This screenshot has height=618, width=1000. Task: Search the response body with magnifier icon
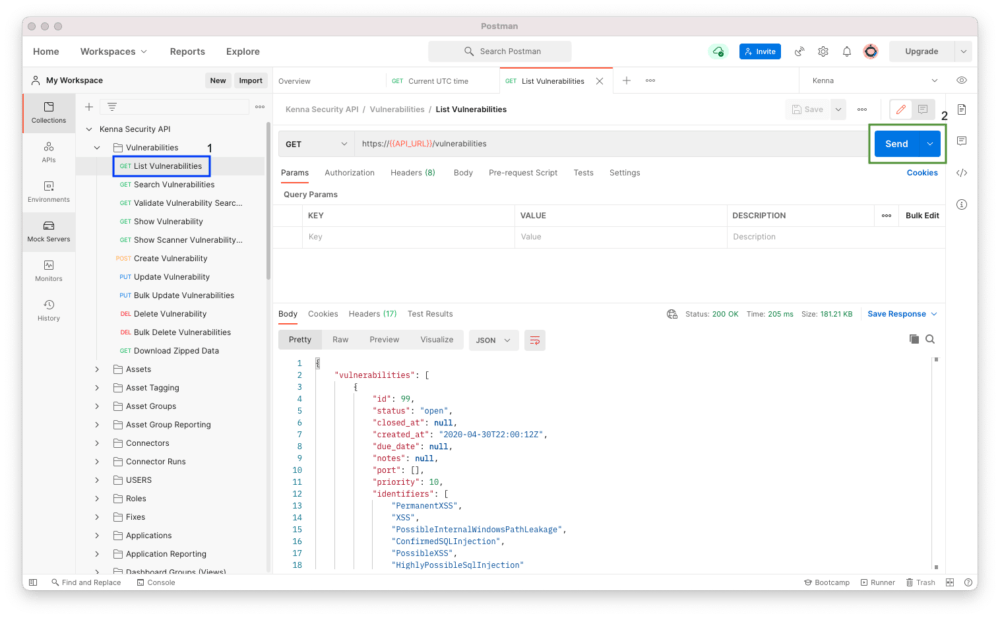[x=930, y=340]
